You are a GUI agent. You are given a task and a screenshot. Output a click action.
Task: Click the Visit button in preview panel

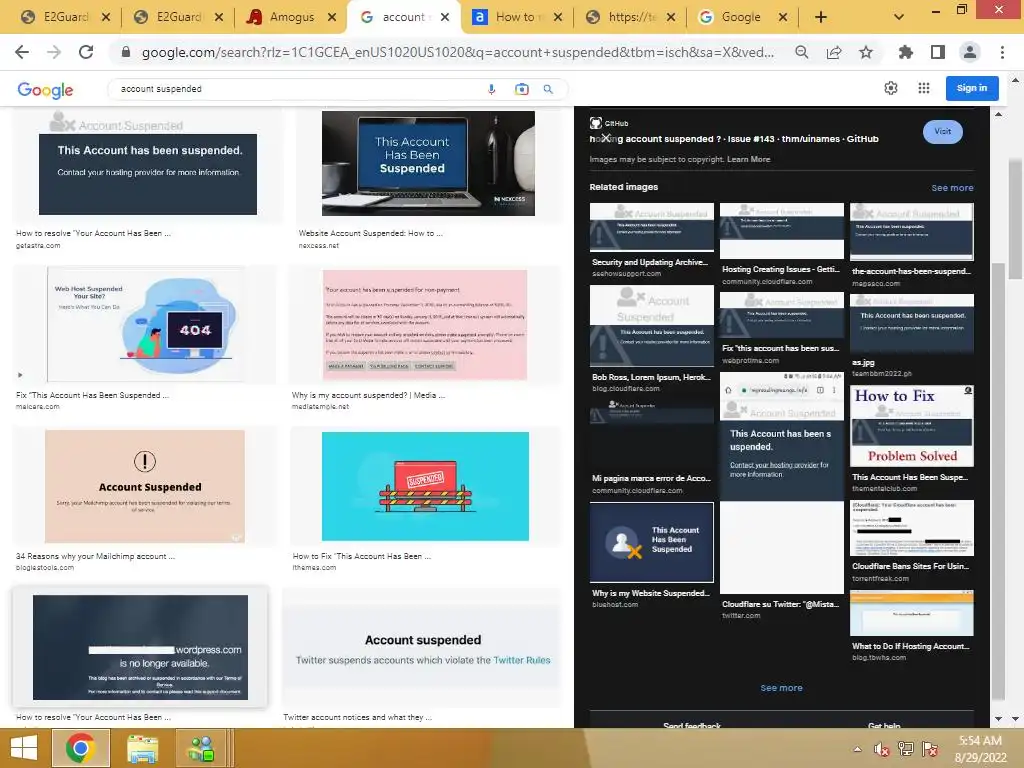(x=942, y=131)
